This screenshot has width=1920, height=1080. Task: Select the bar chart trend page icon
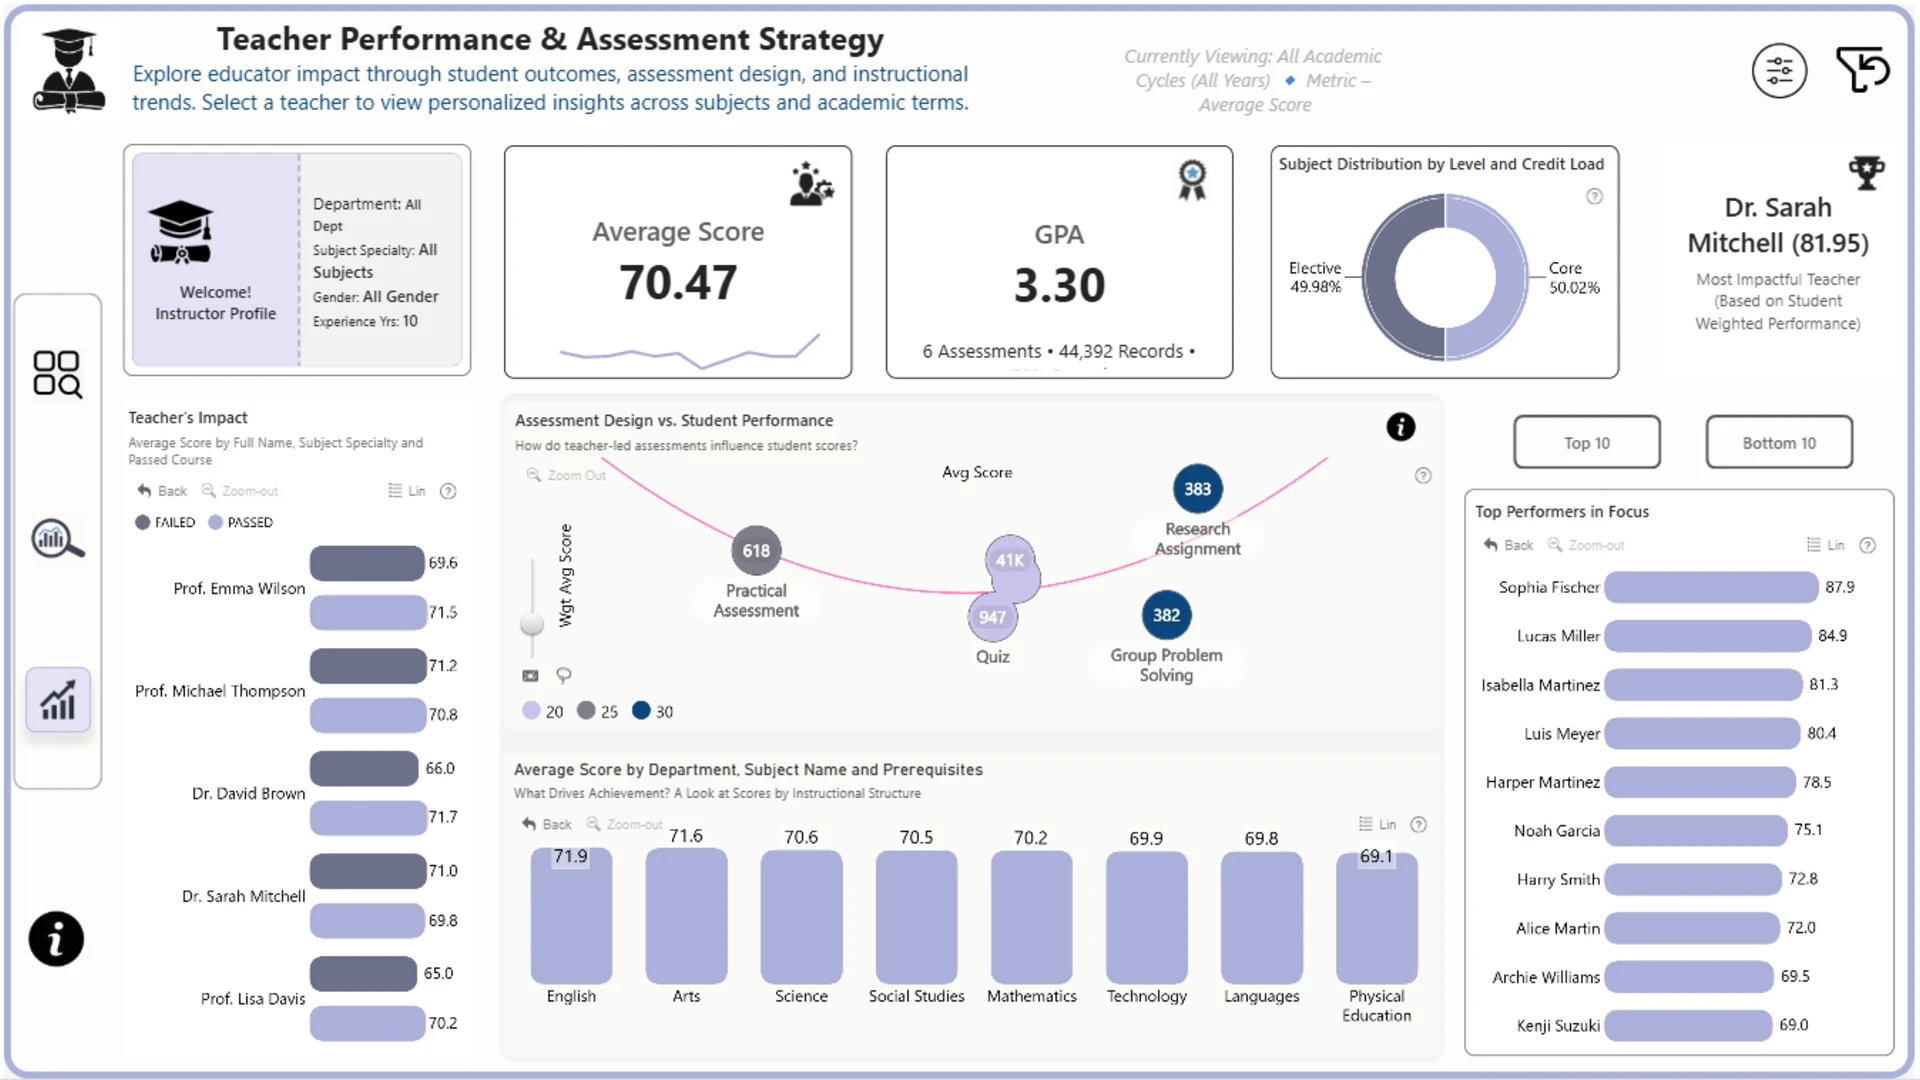coord(58,700)
